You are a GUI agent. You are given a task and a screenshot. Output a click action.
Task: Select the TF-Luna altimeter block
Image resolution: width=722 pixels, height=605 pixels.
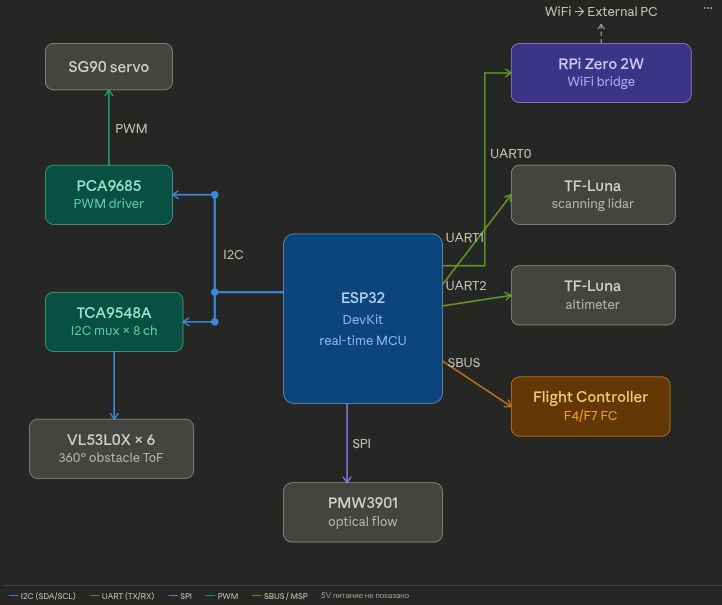point(593,295)
